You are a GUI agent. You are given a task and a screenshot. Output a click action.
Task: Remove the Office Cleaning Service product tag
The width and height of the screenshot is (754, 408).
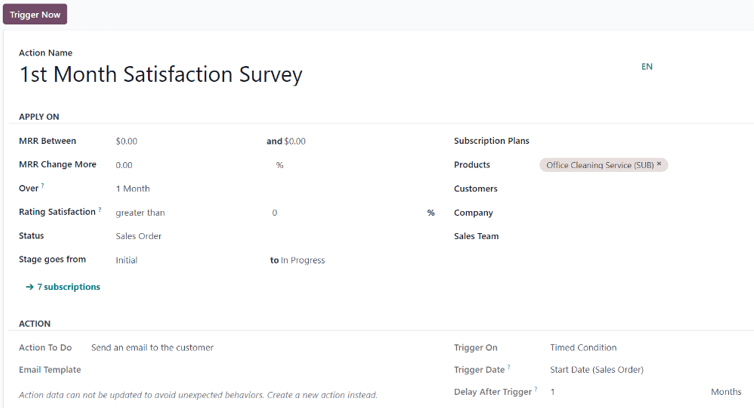point(659,164)
